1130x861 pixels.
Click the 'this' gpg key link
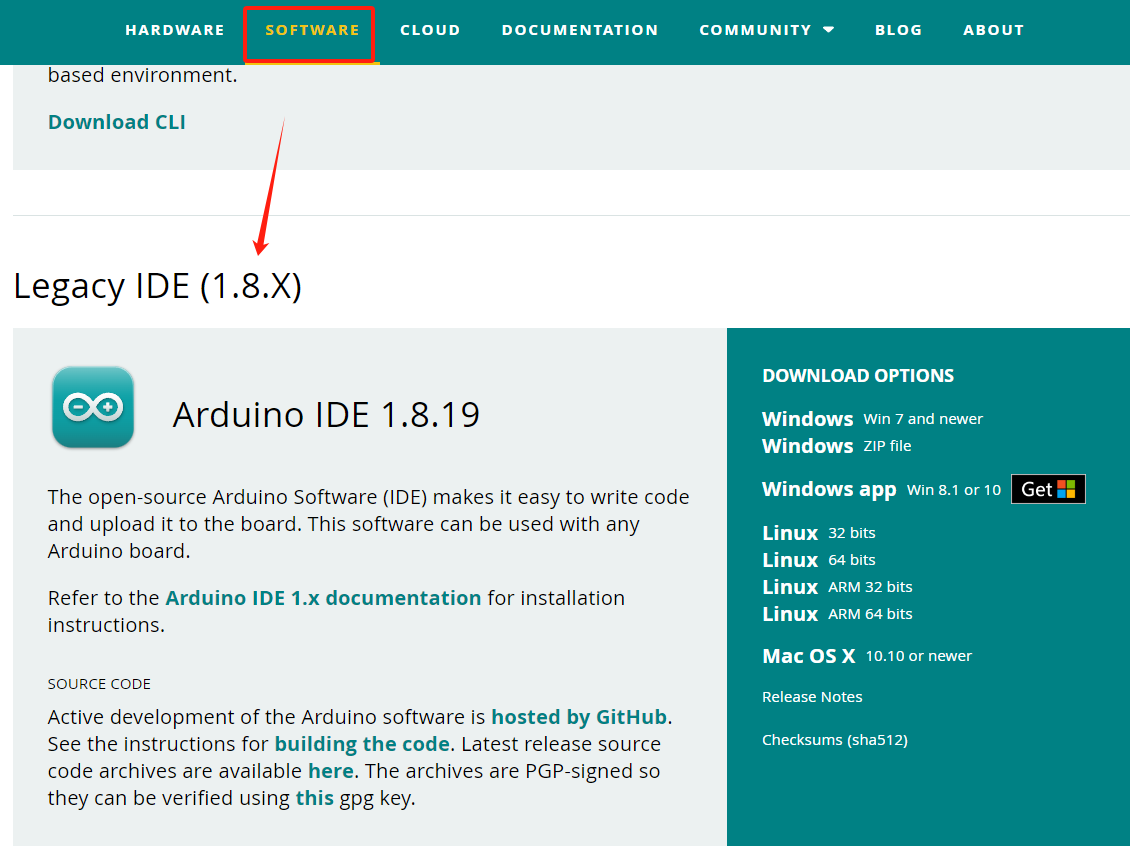coord(315,798)
